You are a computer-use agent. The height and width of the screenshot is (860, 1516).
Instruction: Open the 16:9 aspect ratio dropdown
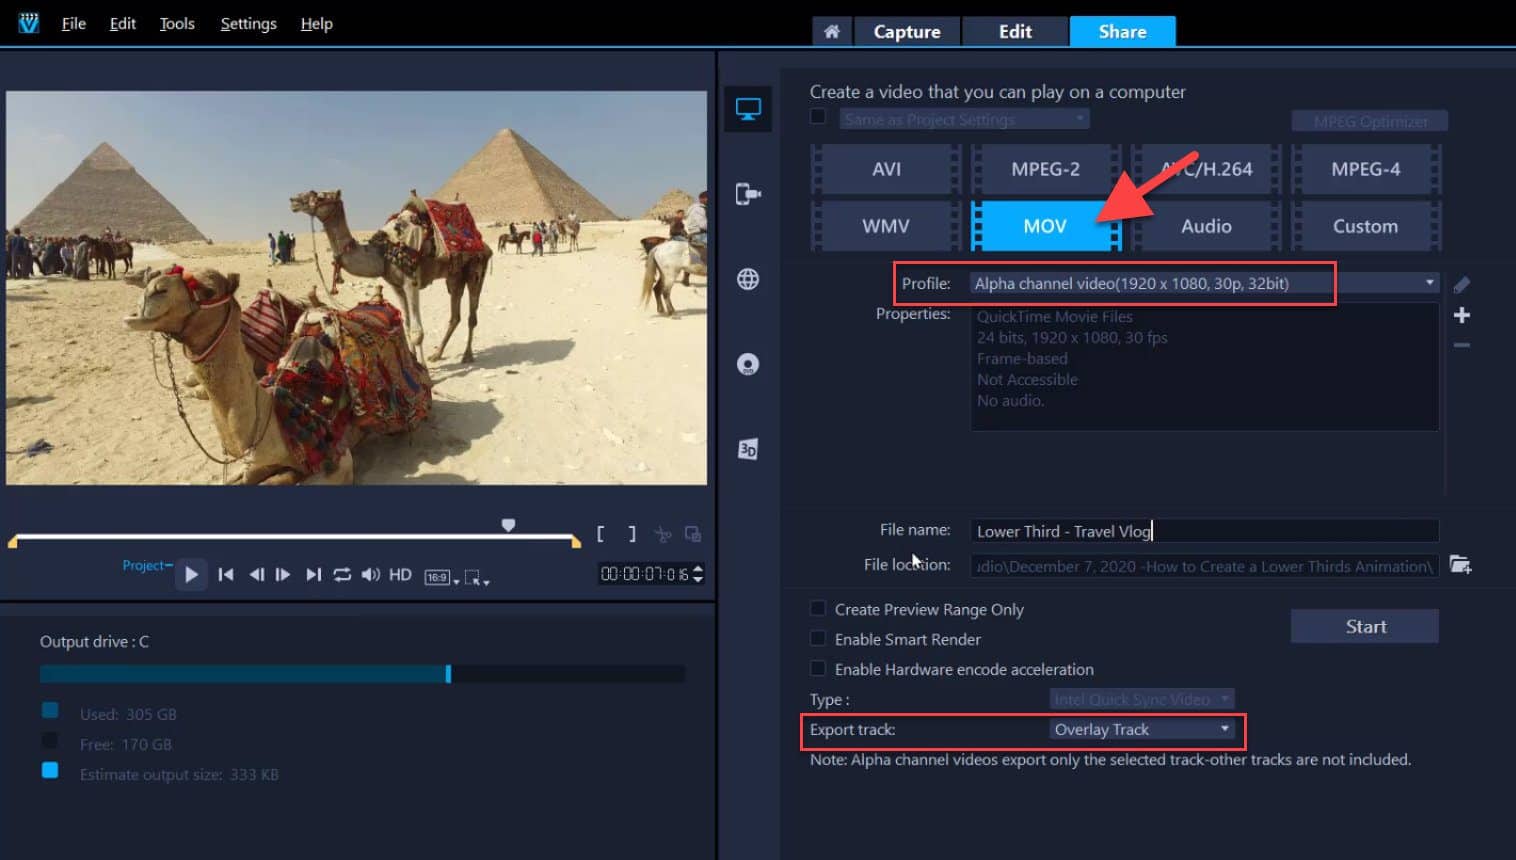click(438, 574)
